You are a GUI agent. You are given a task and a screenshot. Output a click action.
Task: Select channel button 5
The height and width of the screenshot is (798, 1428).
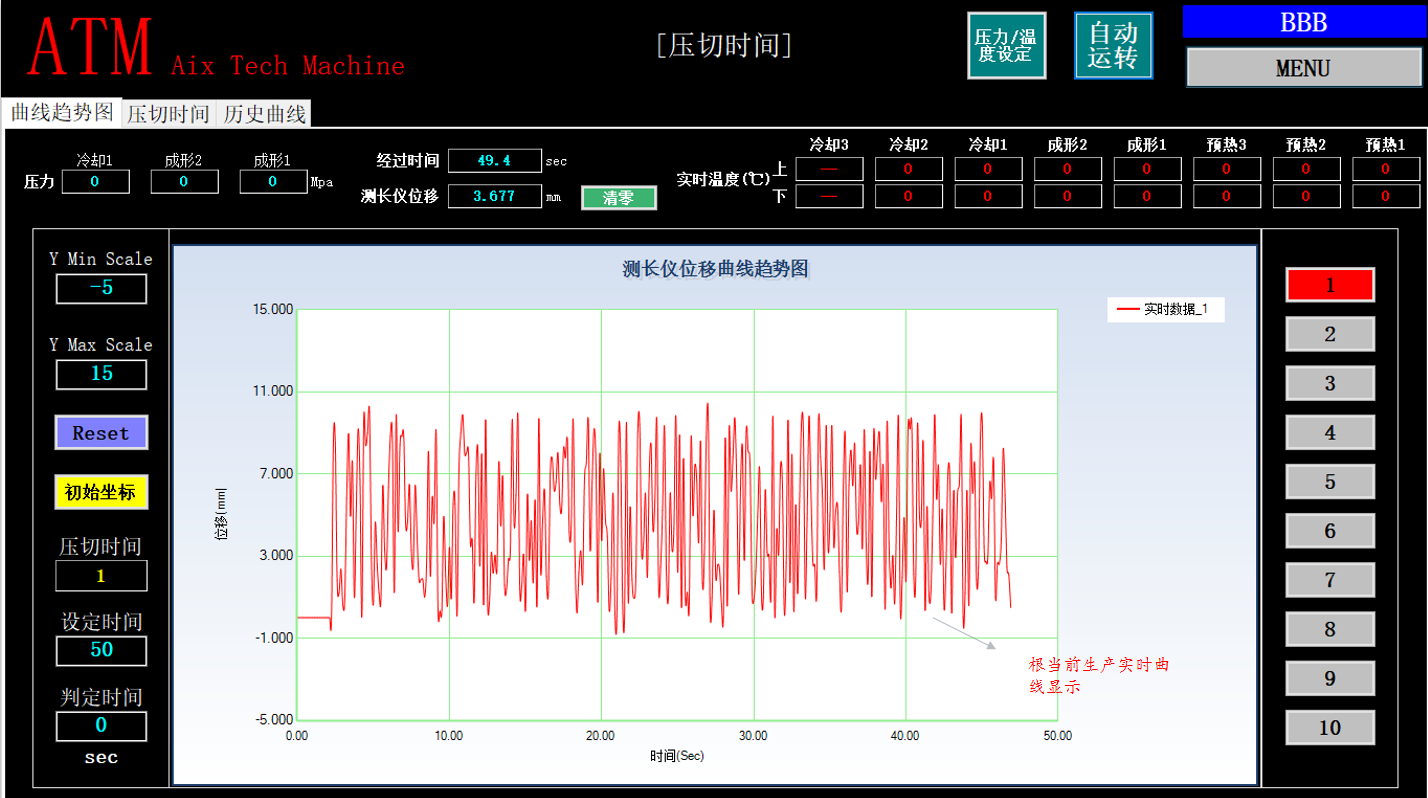coord(1330,481)
